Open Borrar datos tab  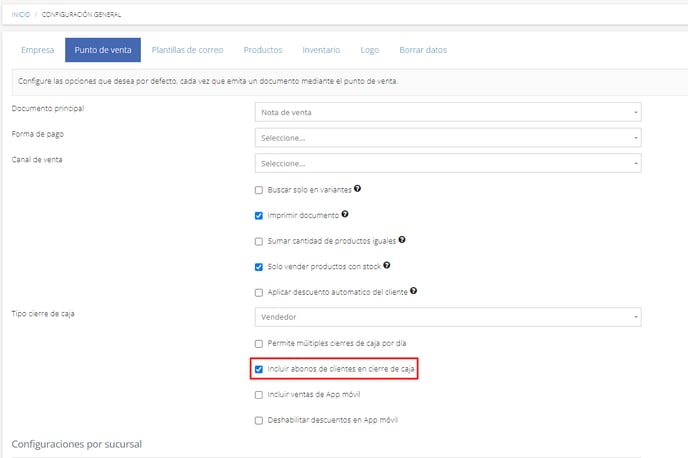coord(423,50)
